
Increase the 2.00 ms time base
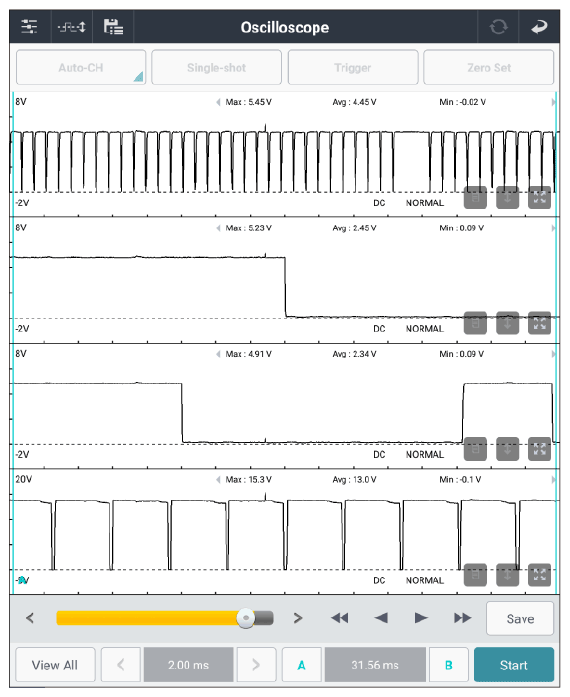(256, 665)
